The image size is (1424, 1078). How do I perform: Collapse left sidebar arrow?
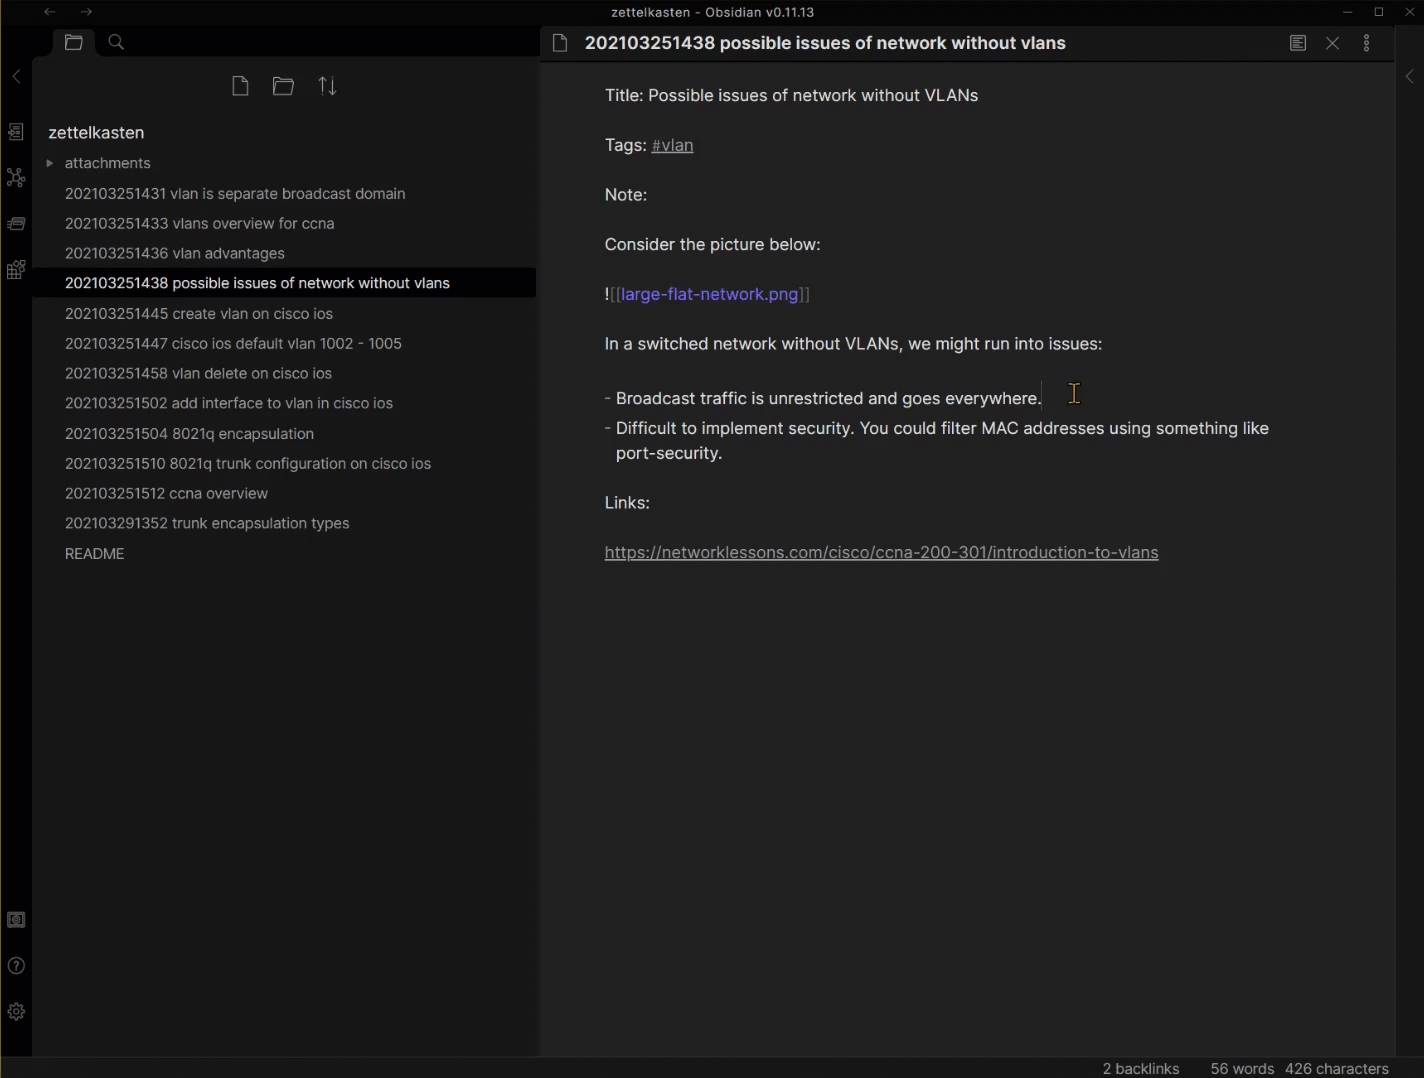(16, 76)
